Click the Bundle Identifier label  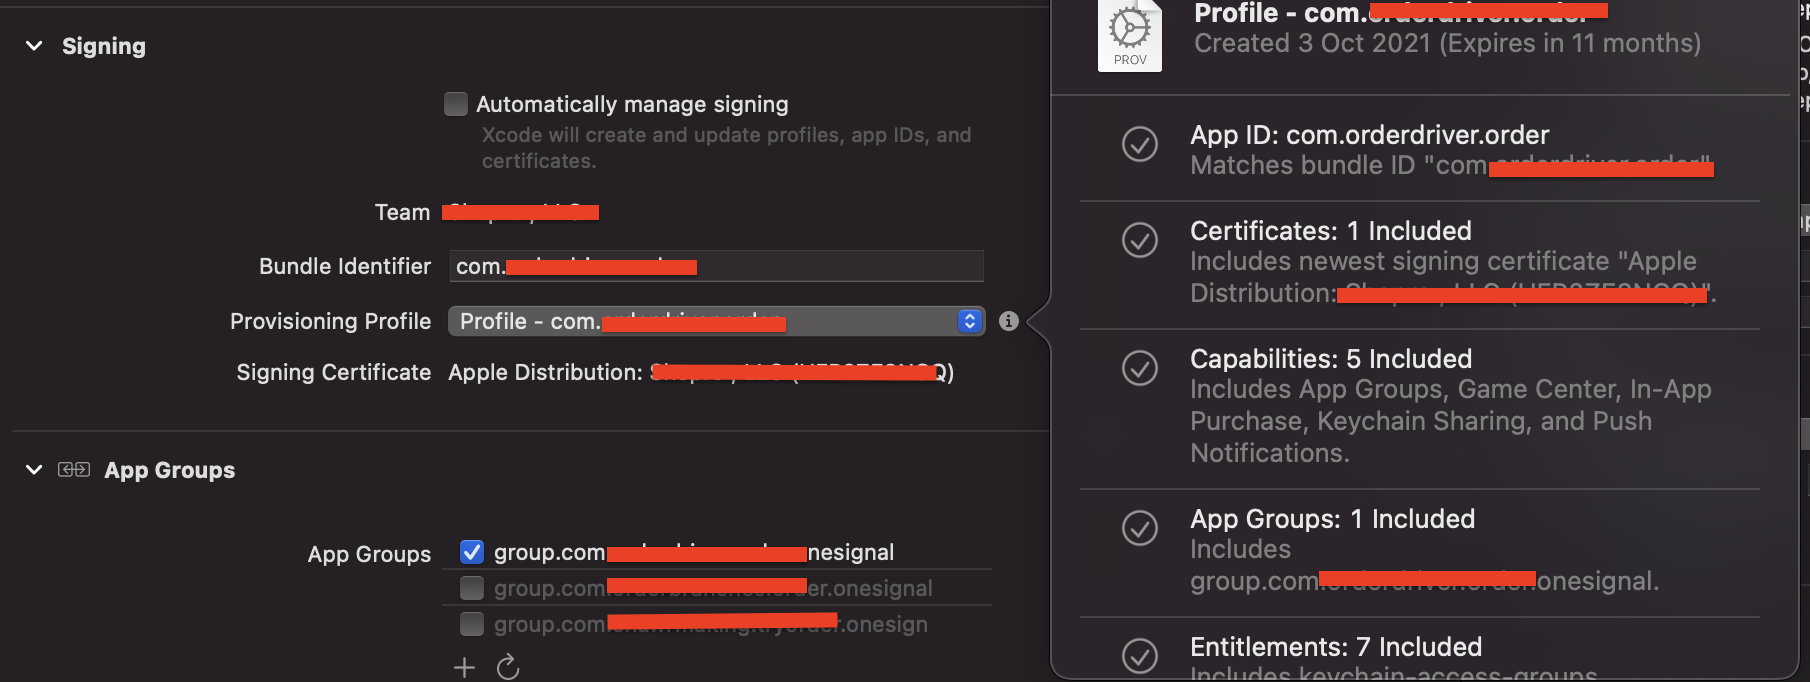[x=345, y=266]
